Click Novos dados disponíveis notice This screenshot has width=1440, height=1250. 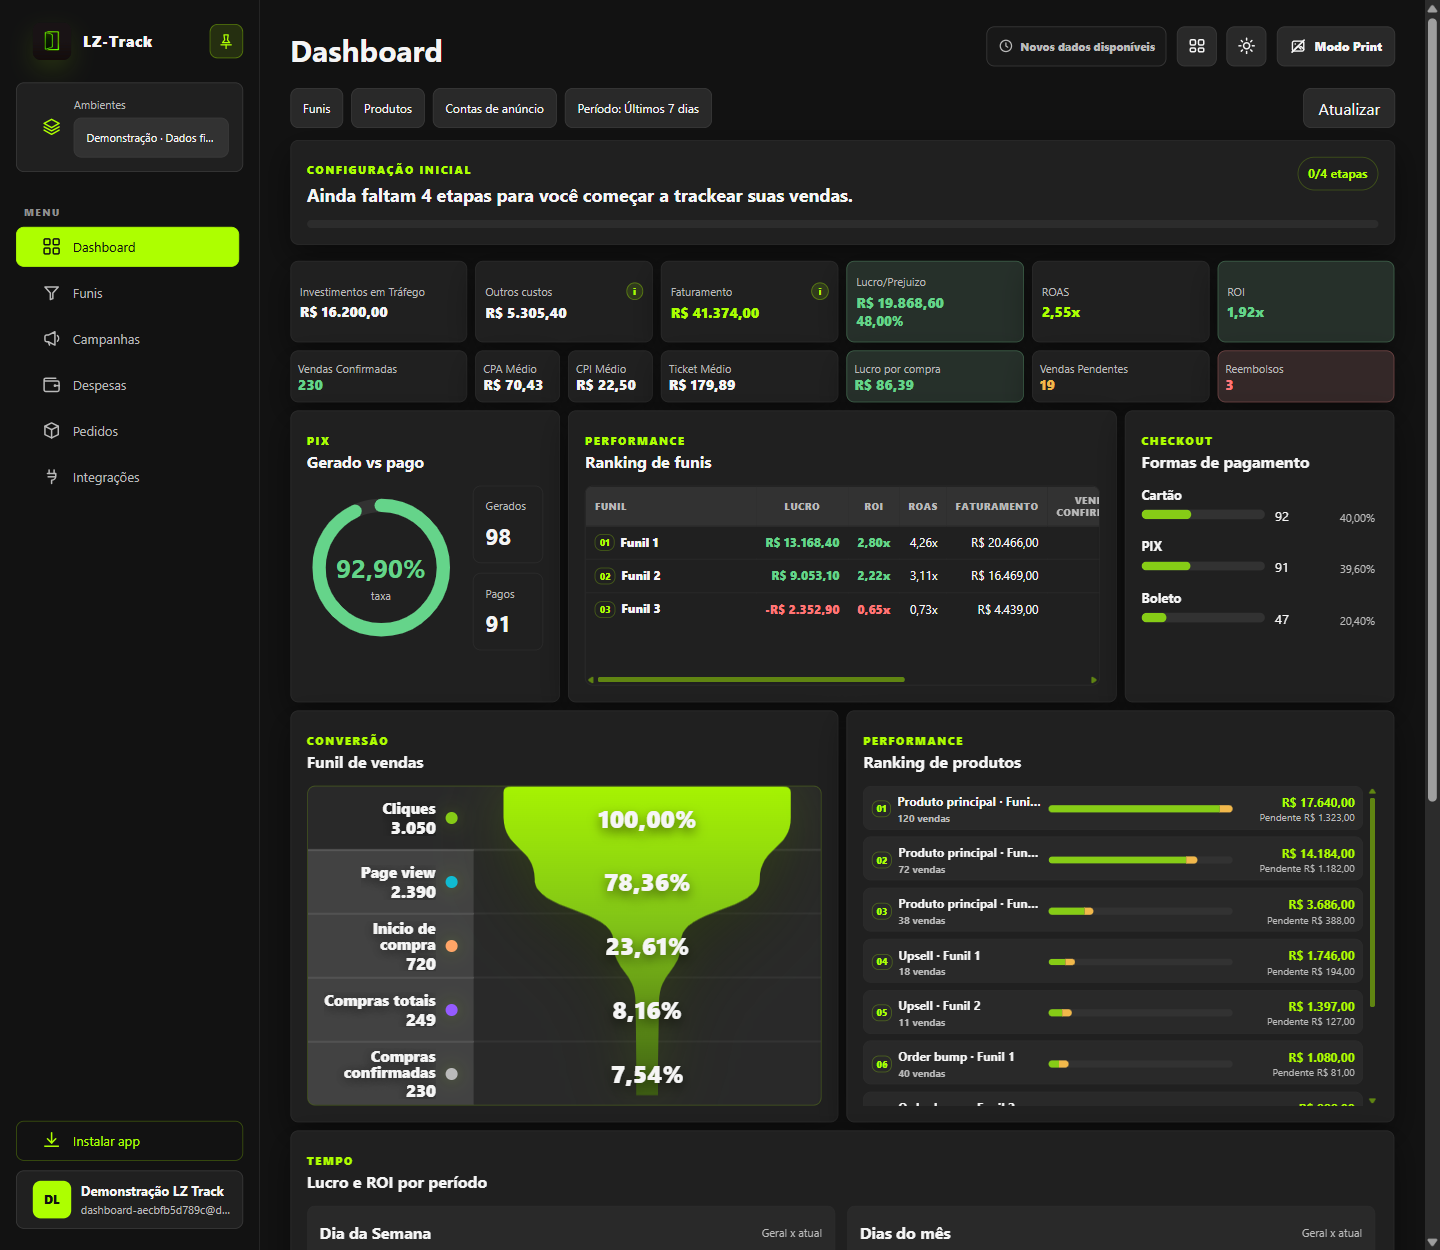pos(1076,47)
